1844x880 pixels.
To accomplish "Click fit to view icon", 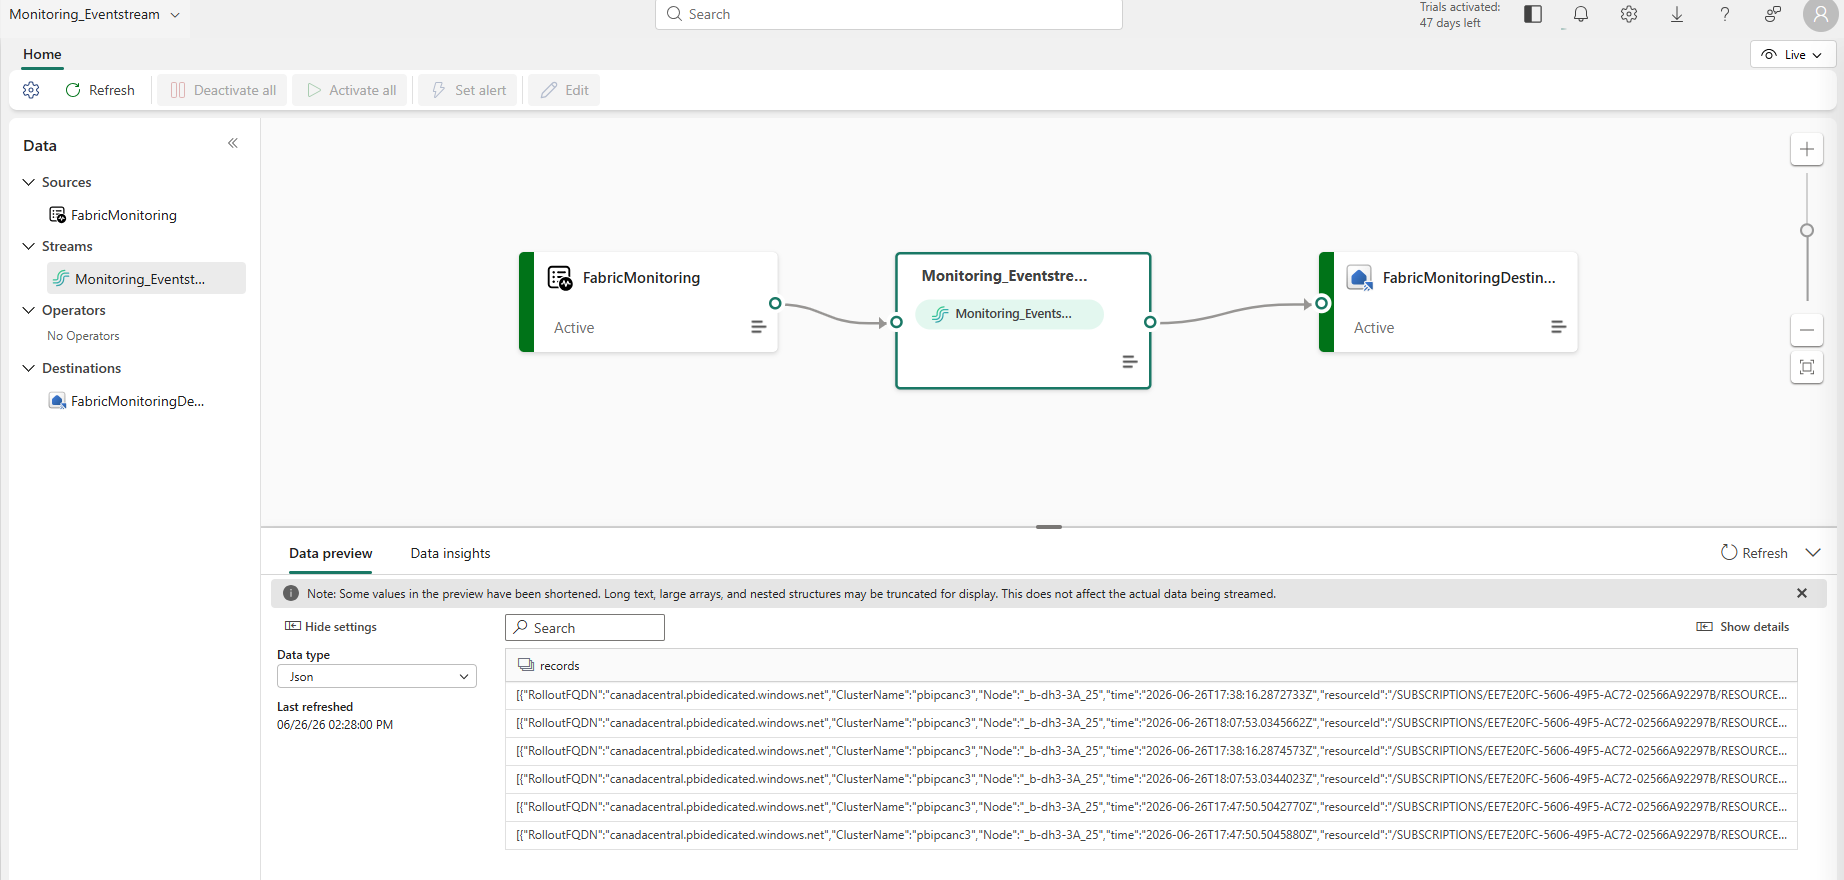I will (x=1807, y=367).
